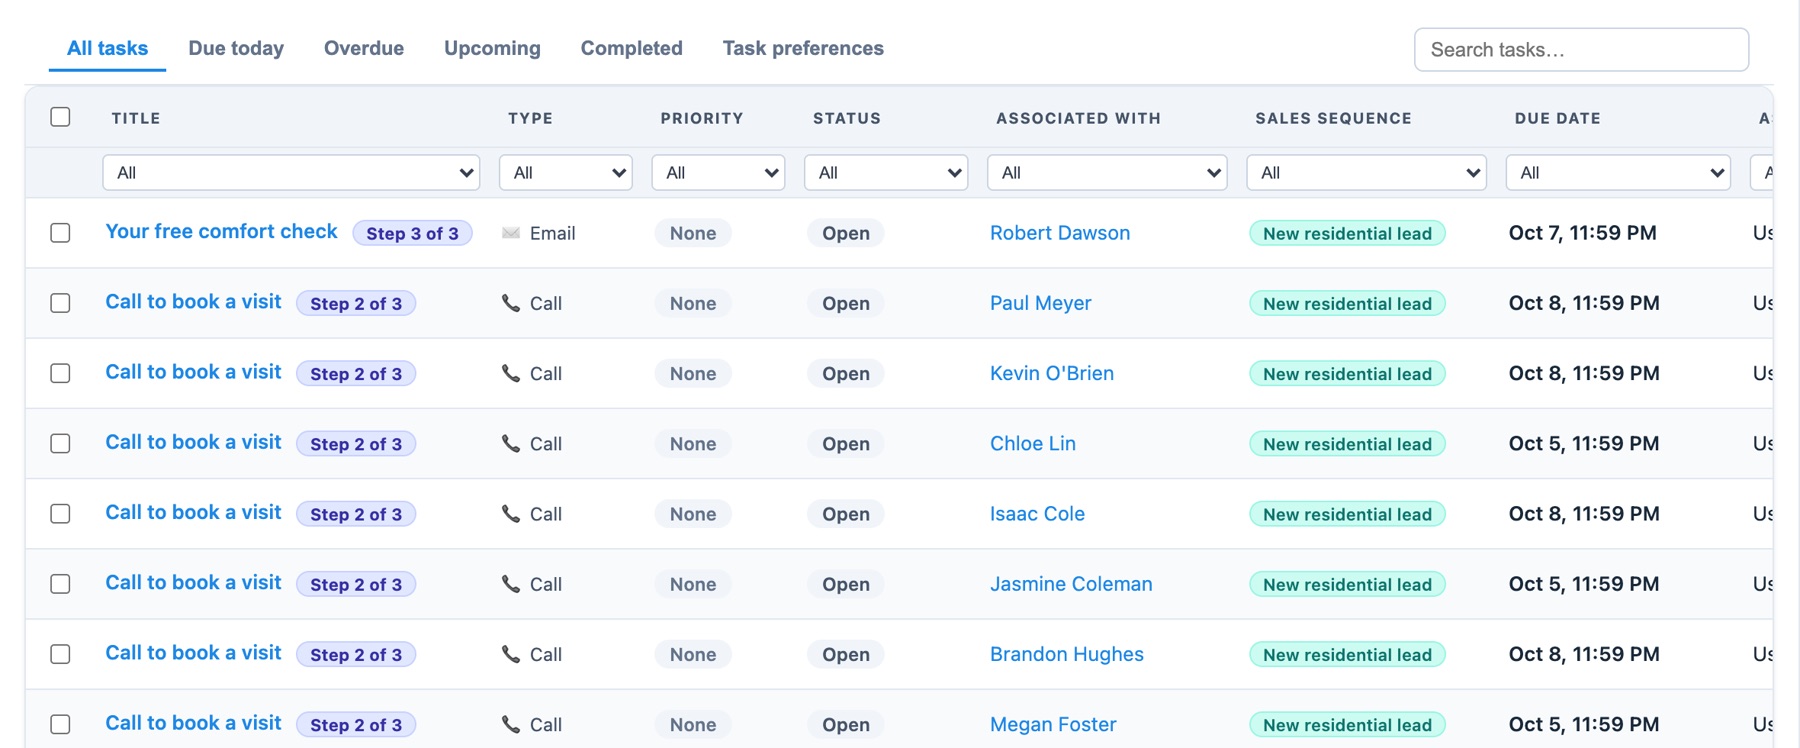The width and height of the screenshot is (1800, 748).
Task: Open Megan Foster's contact link
Action: click(1053, 724)
